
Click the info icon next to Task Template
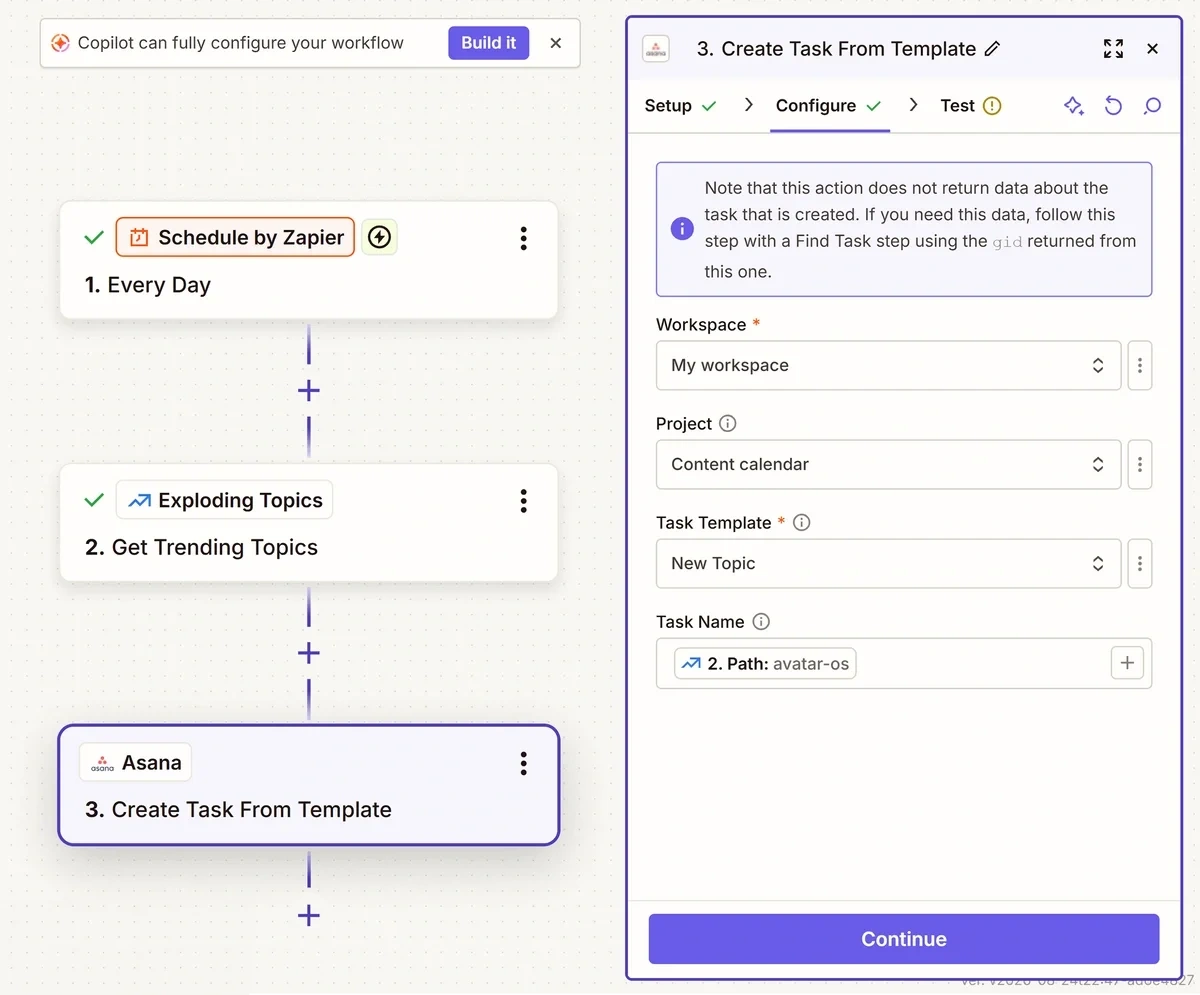[x=801, y=522]
